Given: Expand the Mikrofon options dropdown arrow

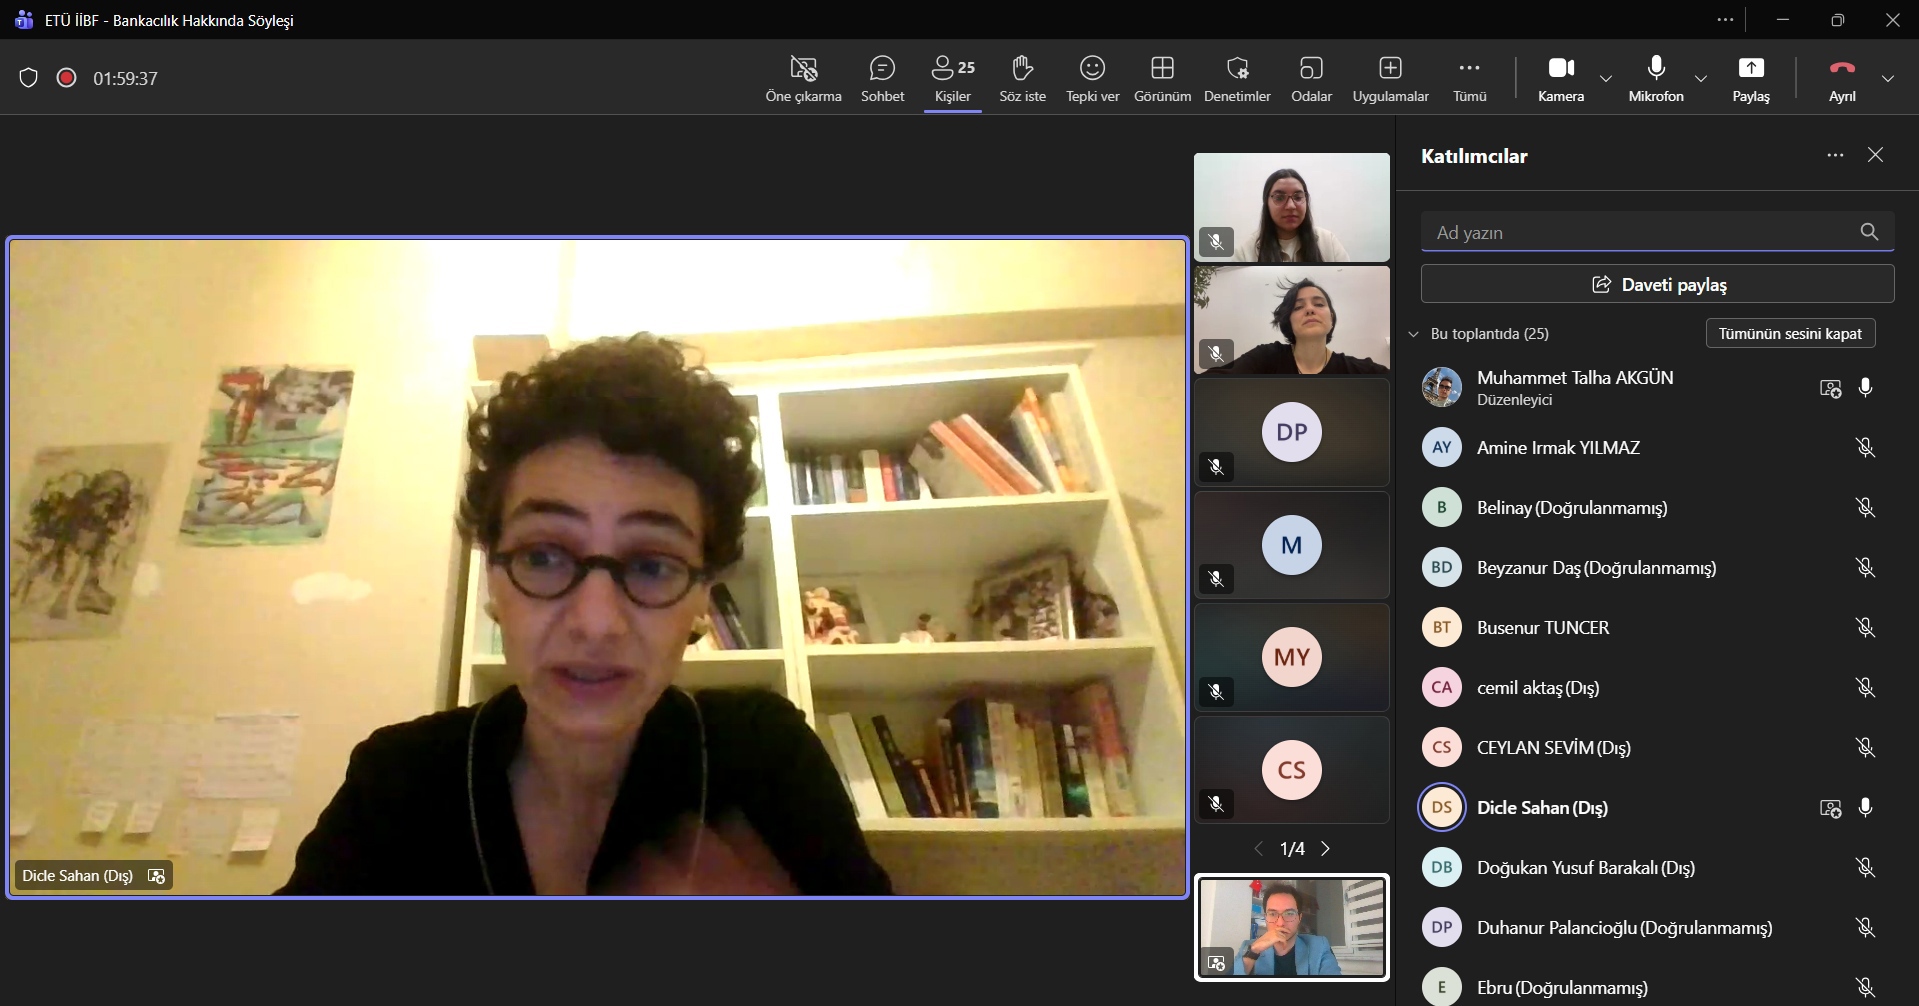Looking at the screenshot, I should (x=1701, y=78).
